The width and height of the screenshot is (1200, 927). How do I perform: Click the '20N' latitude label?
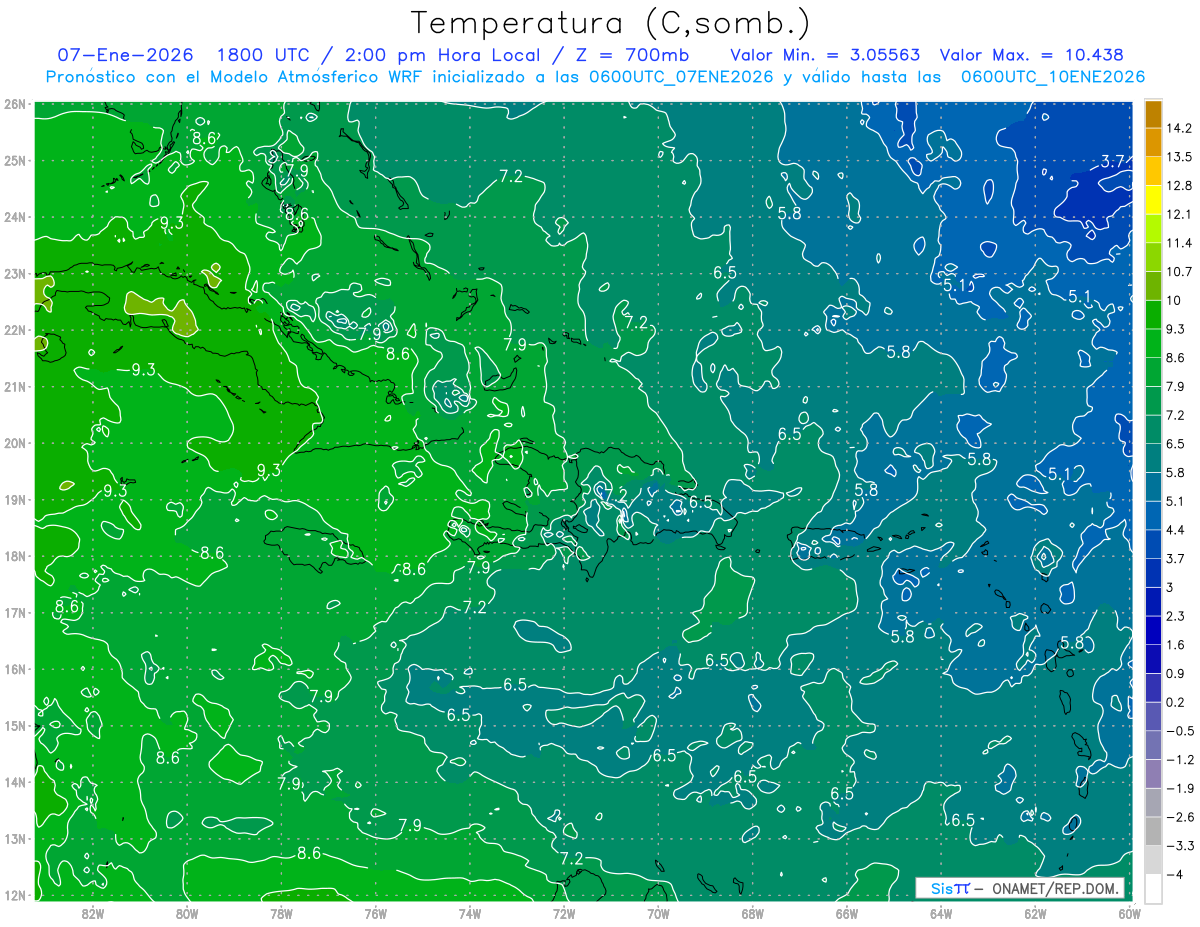click(x=14, y=443)
